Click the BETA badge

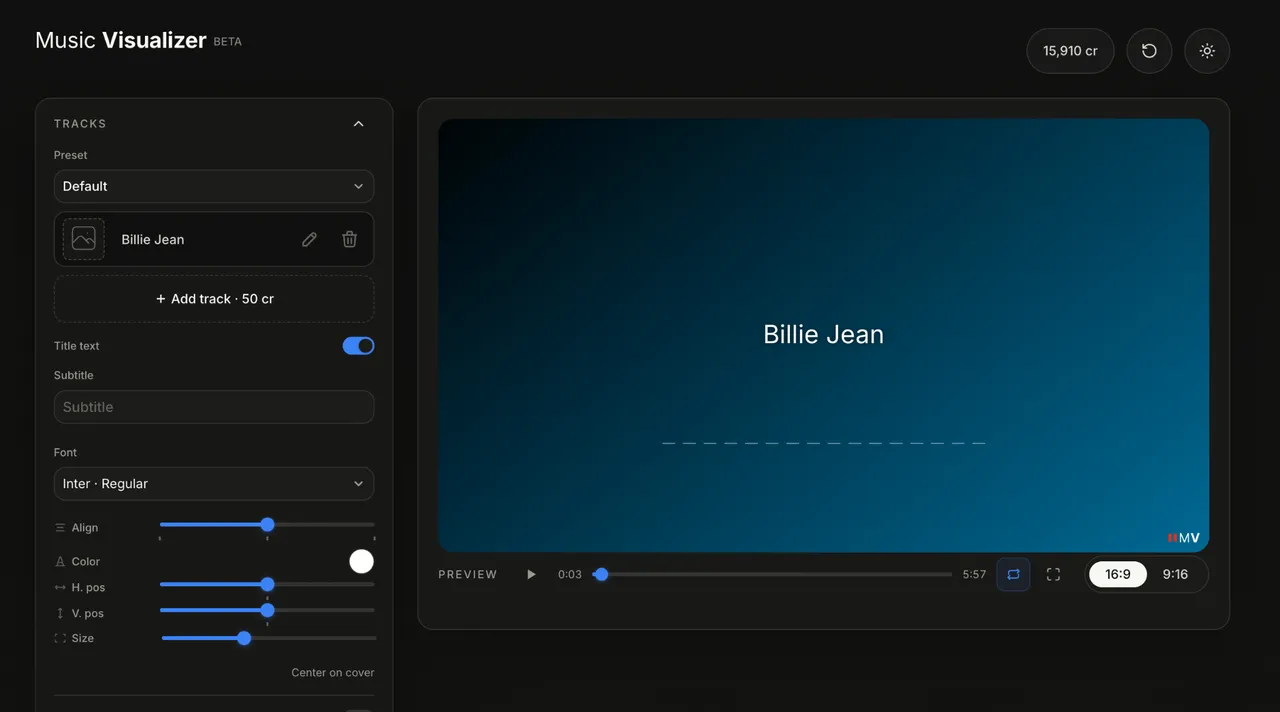[x=228, y=42]
